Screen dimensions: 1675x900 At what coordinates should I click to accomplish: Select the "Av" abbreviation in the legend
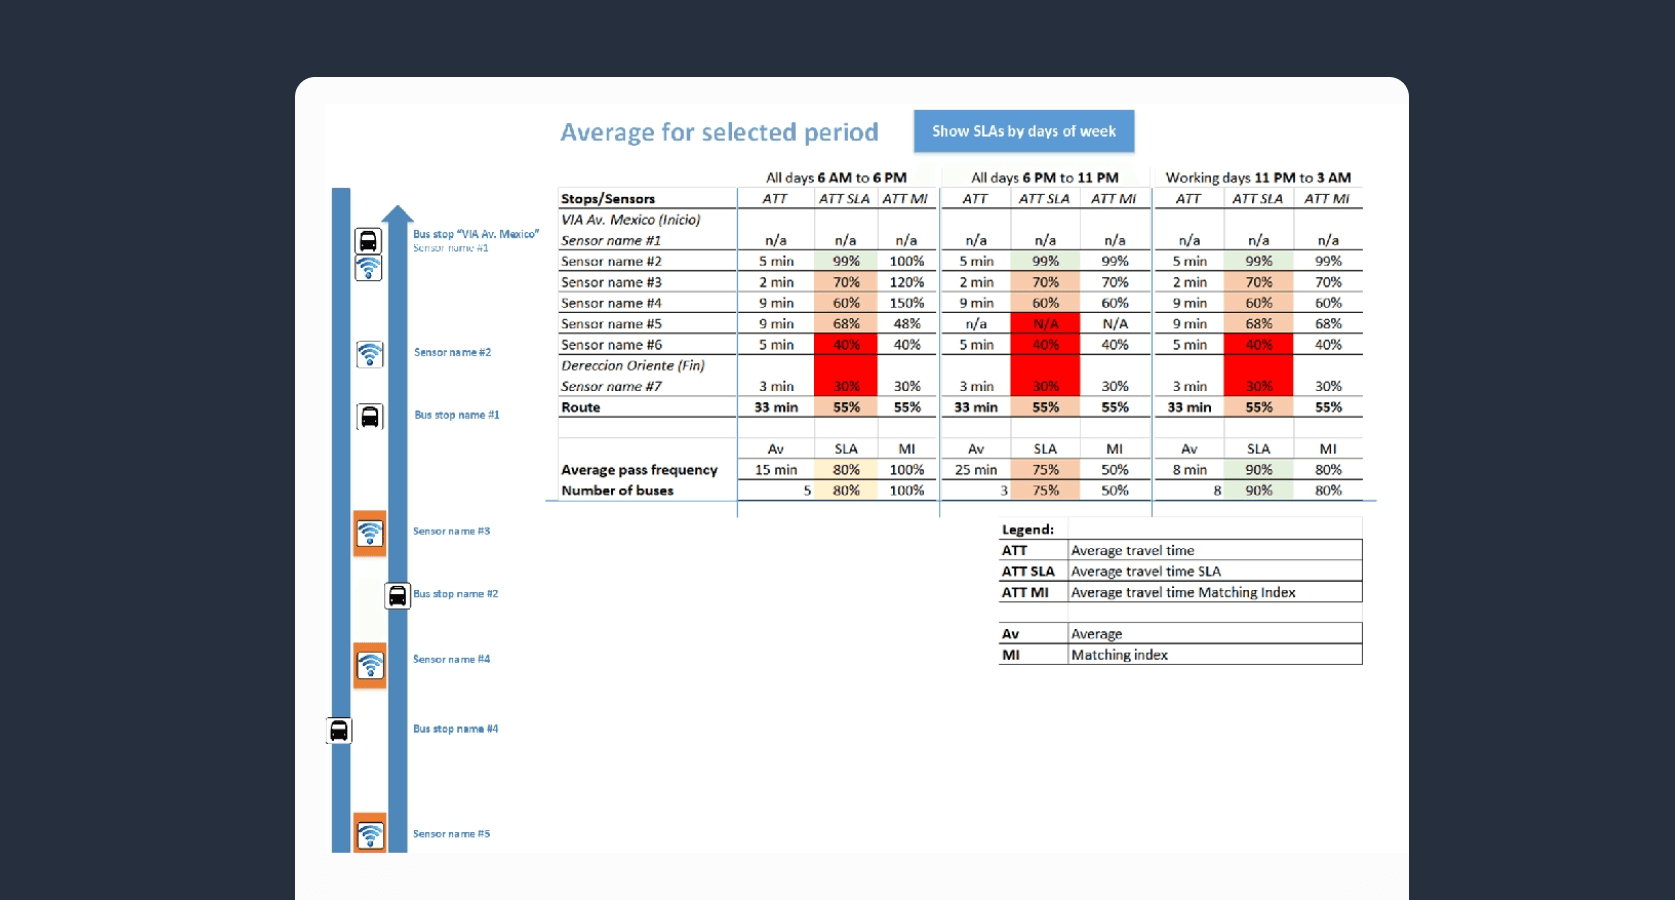1010,634
